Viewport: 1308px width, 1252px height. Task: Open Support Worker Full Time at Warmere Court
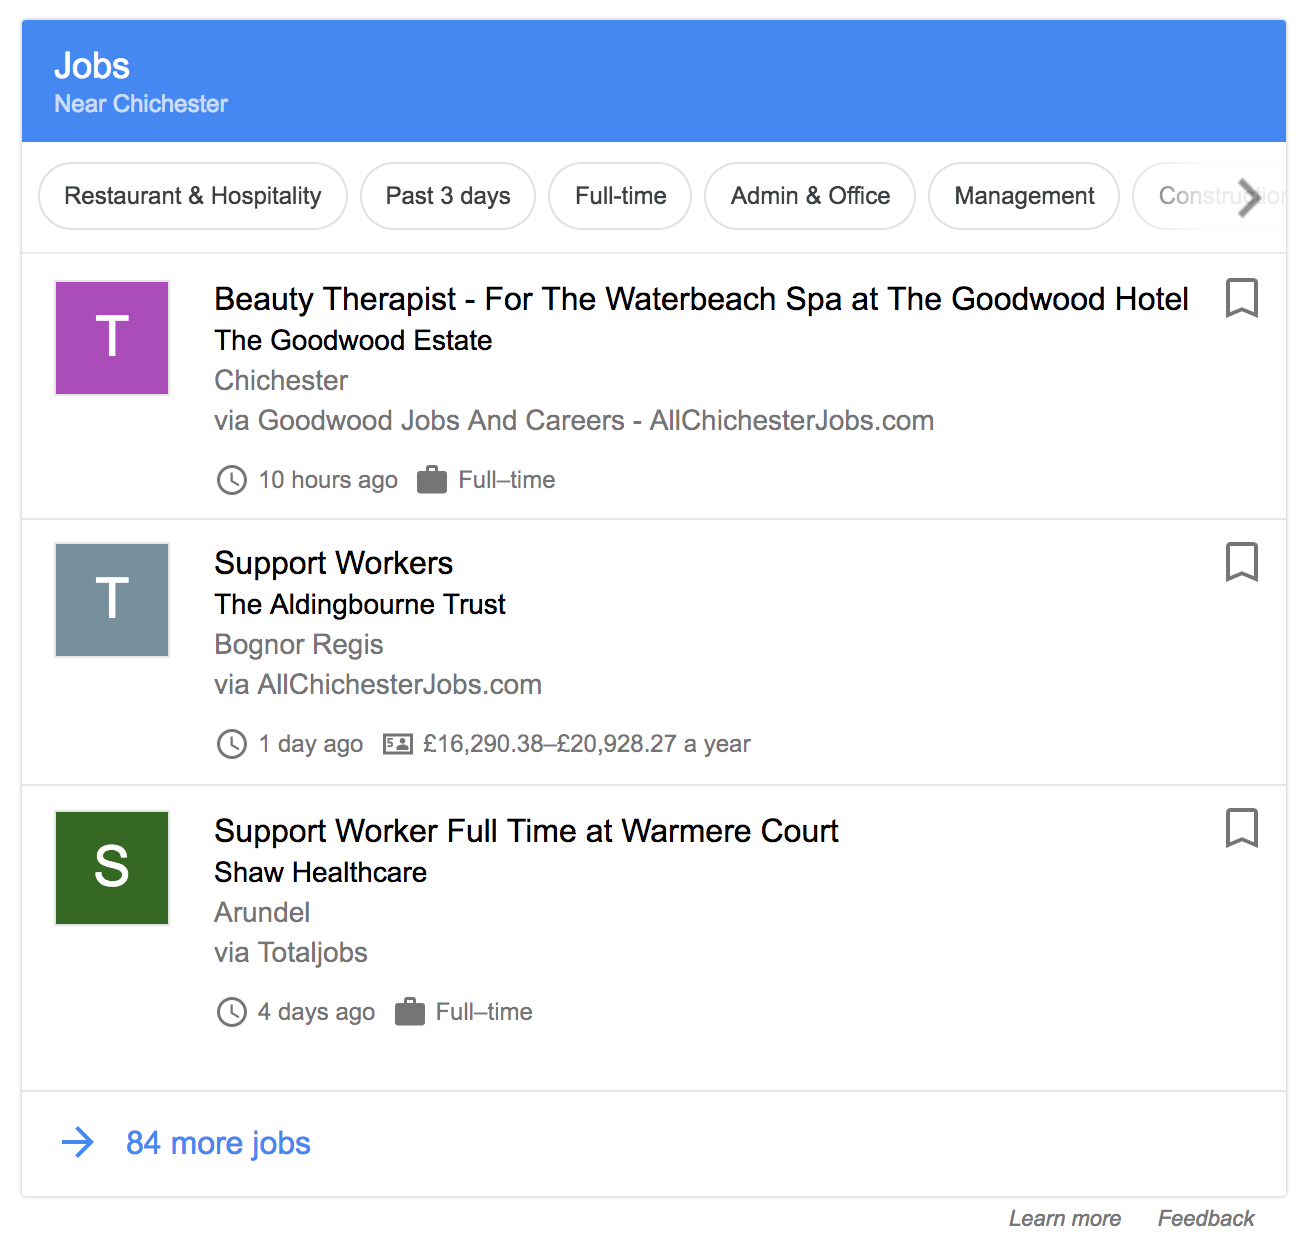tap(526, 831)
